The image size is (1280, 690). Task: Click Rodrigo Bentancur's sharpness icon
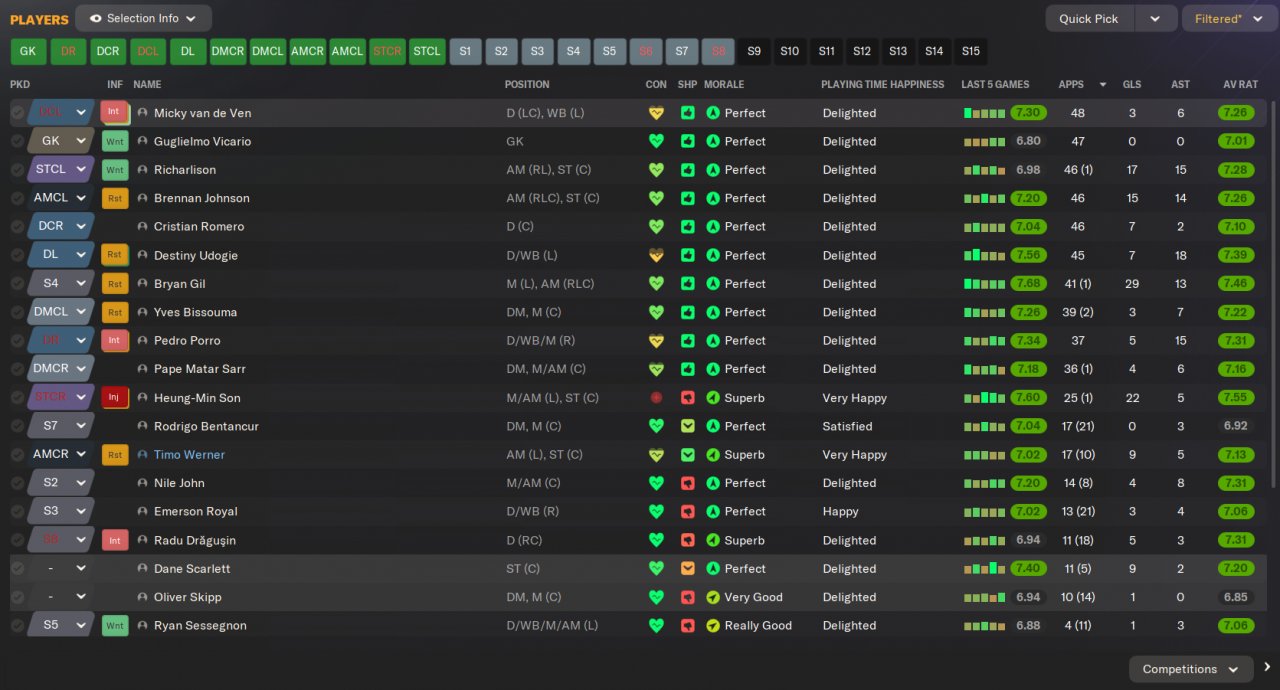(x=687, y=426)
